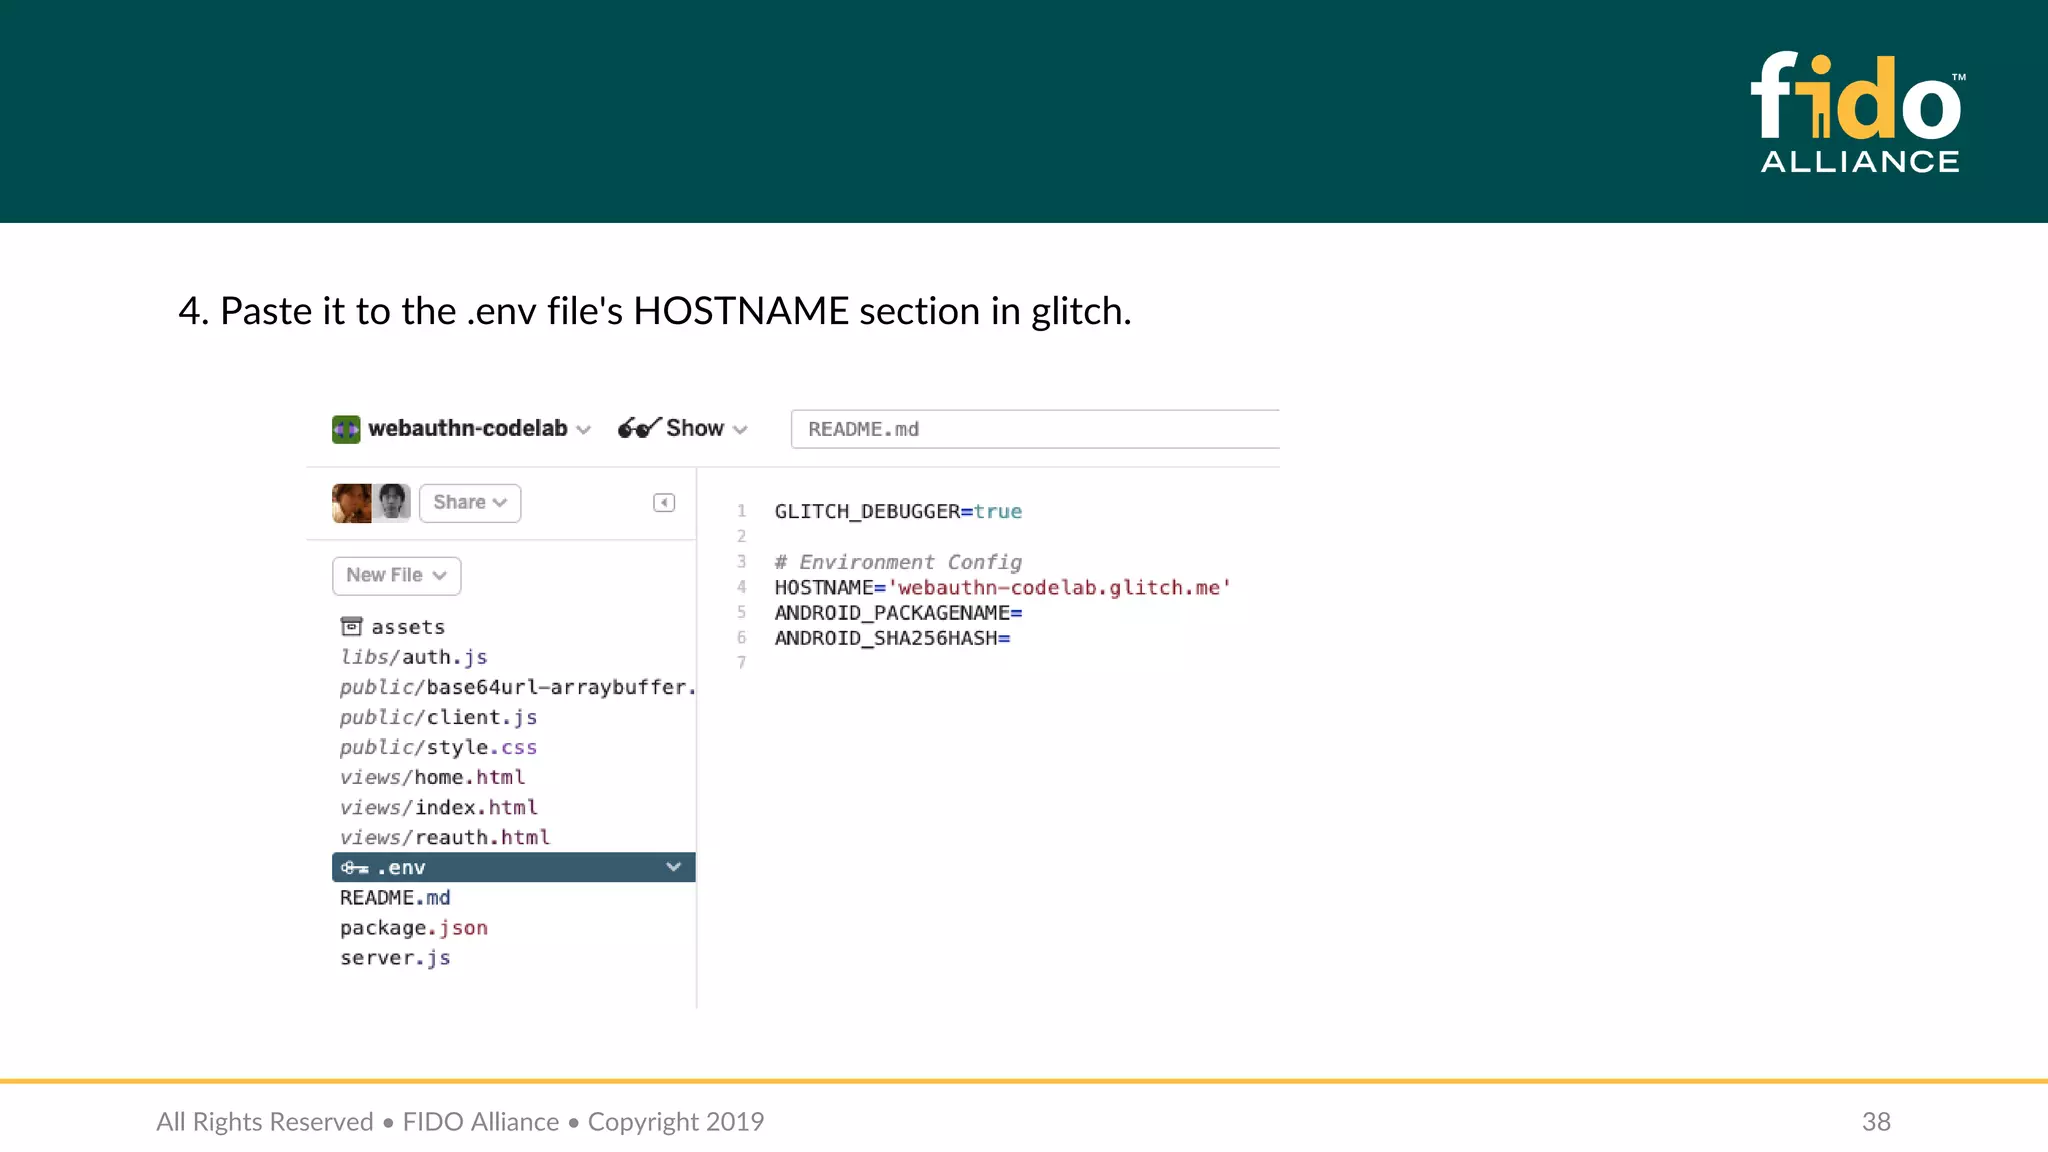Select public/style.css file

(438, 747)
